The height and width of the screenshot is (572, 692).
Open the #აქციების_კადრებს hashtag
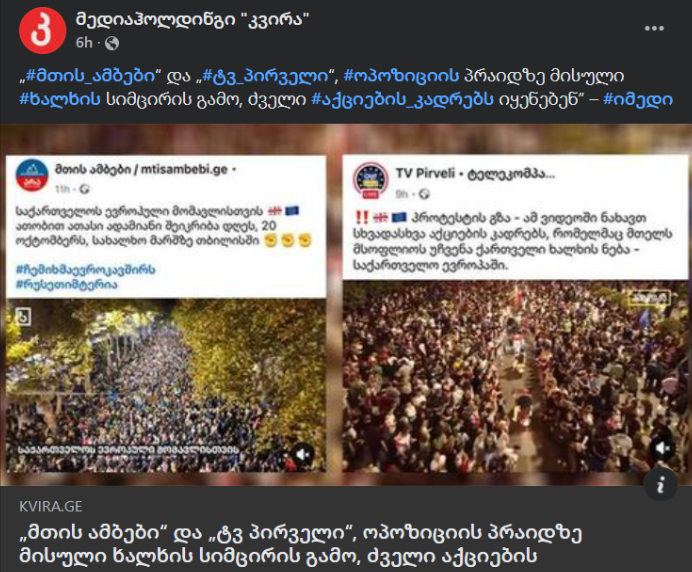point(402,99)
